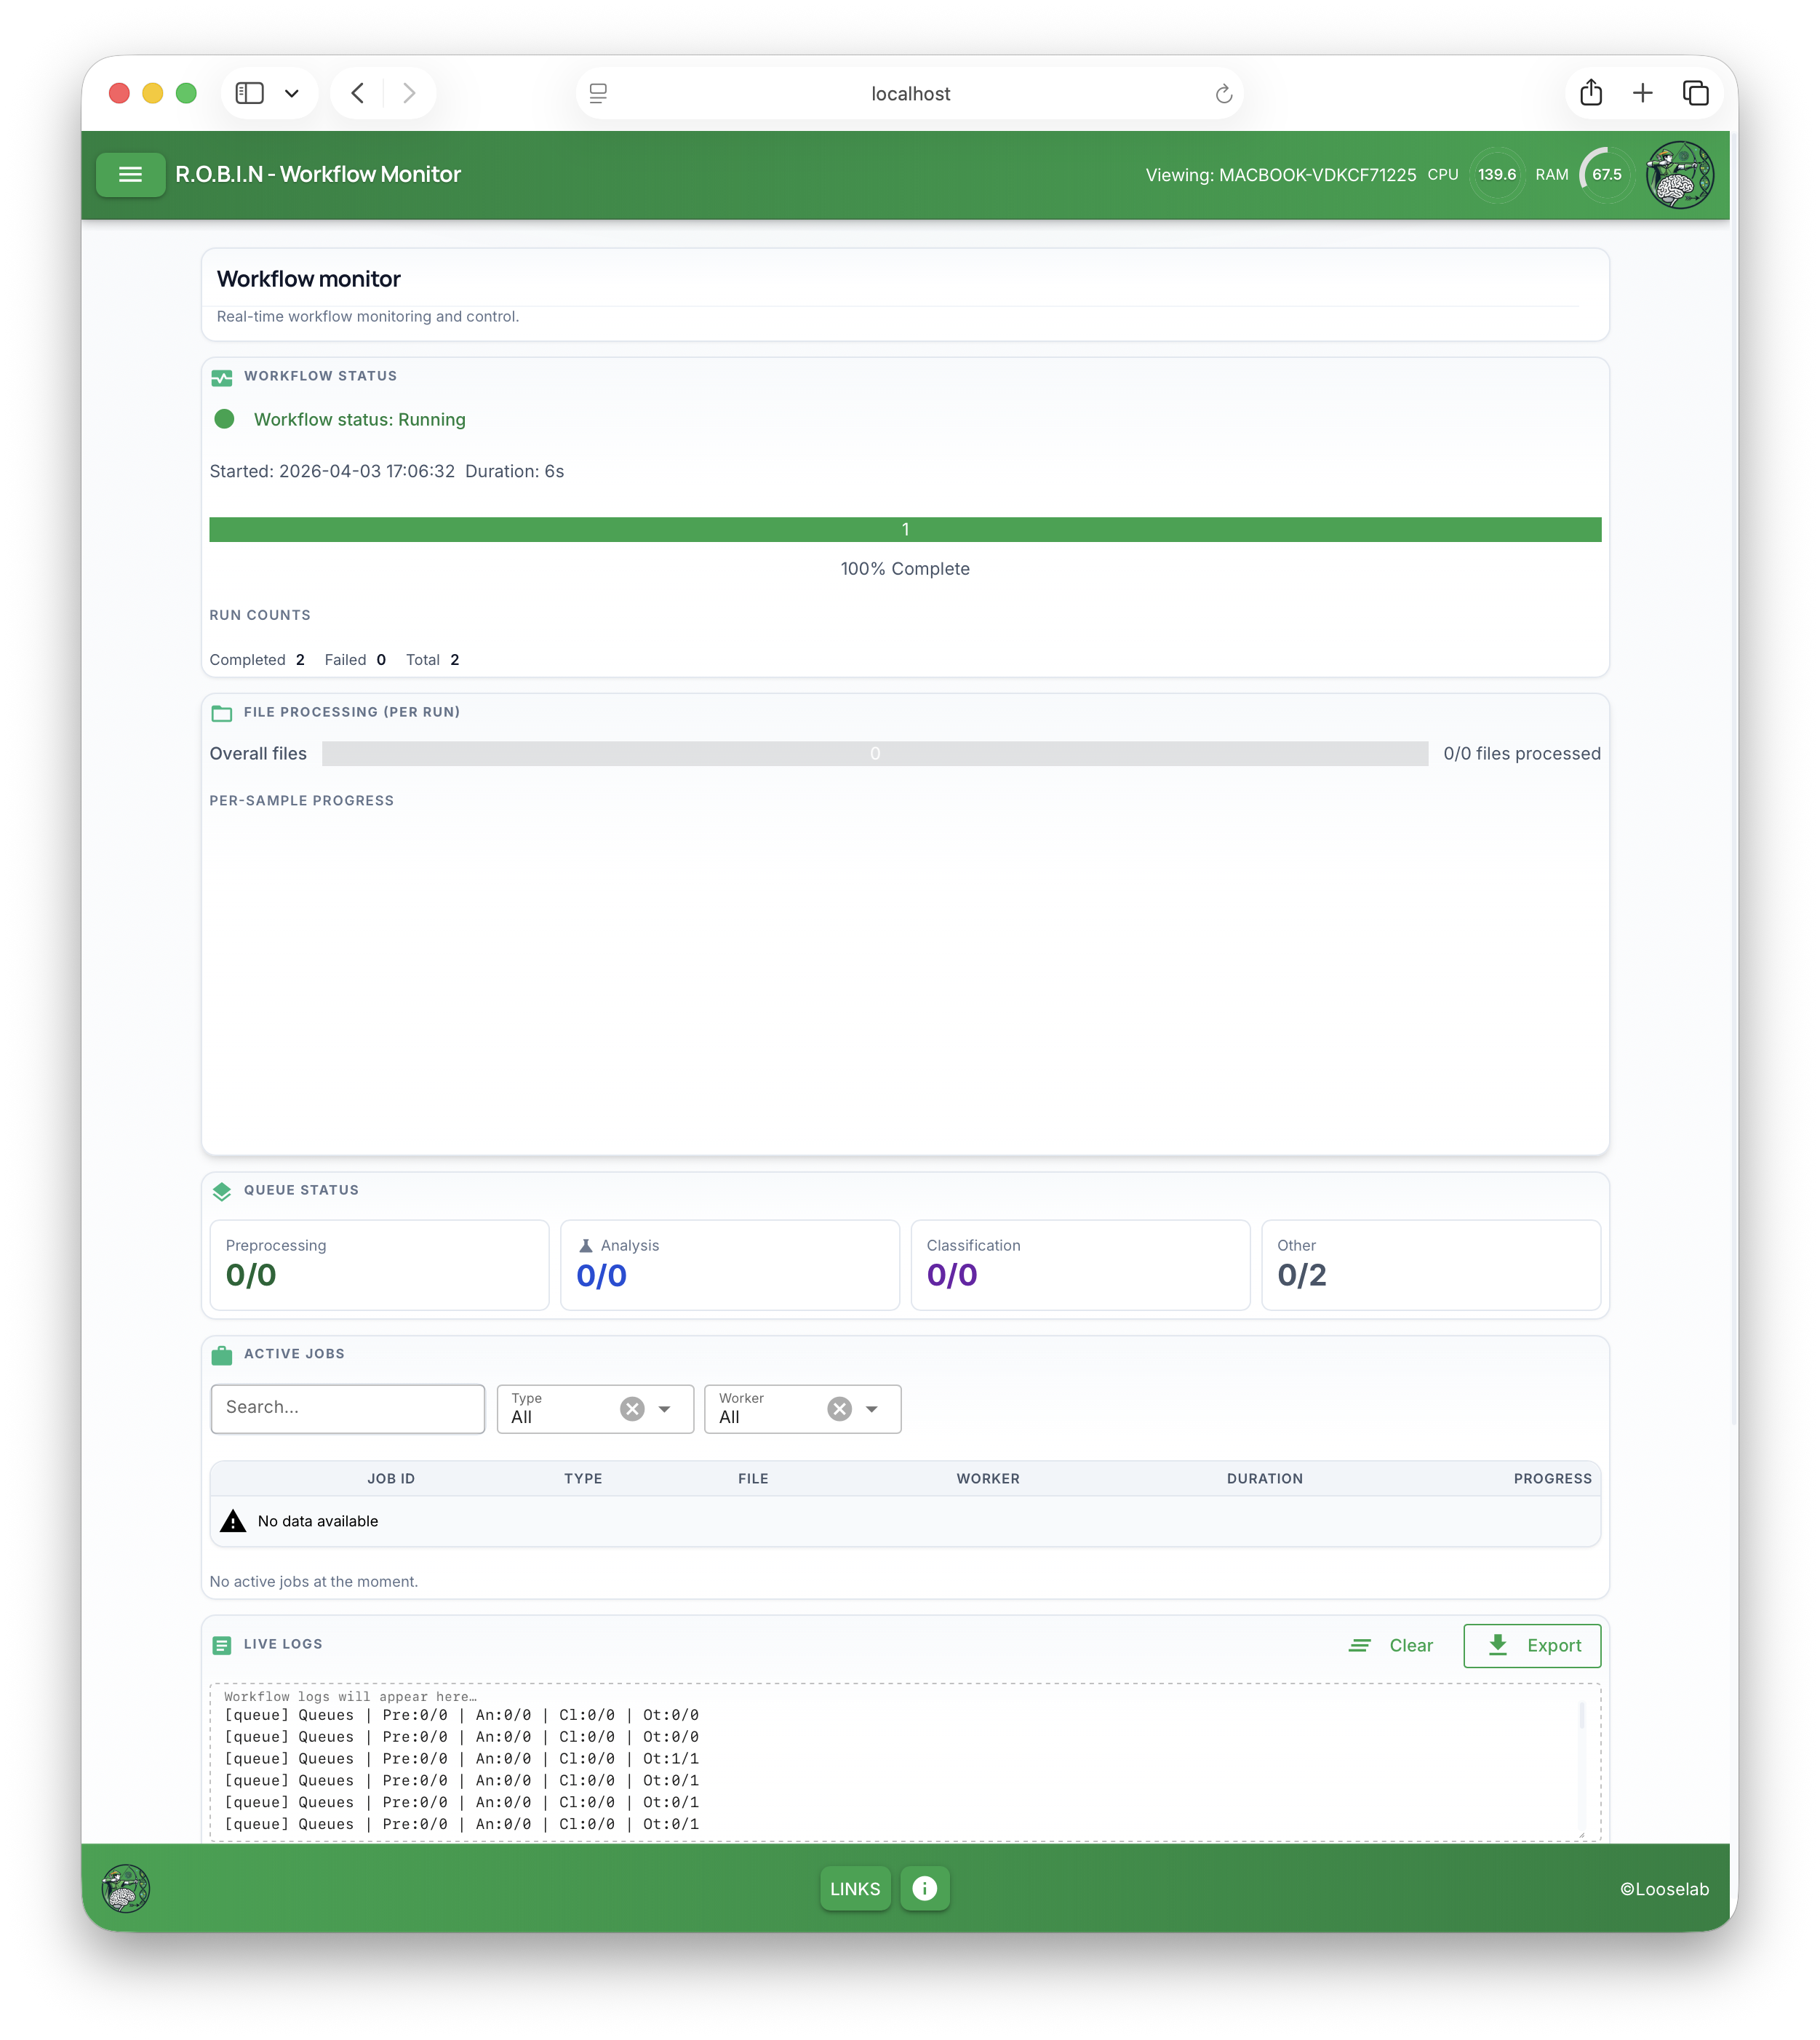
Task: Click the layers icon beside Queue Status
Action: (x=222, y=1191)
